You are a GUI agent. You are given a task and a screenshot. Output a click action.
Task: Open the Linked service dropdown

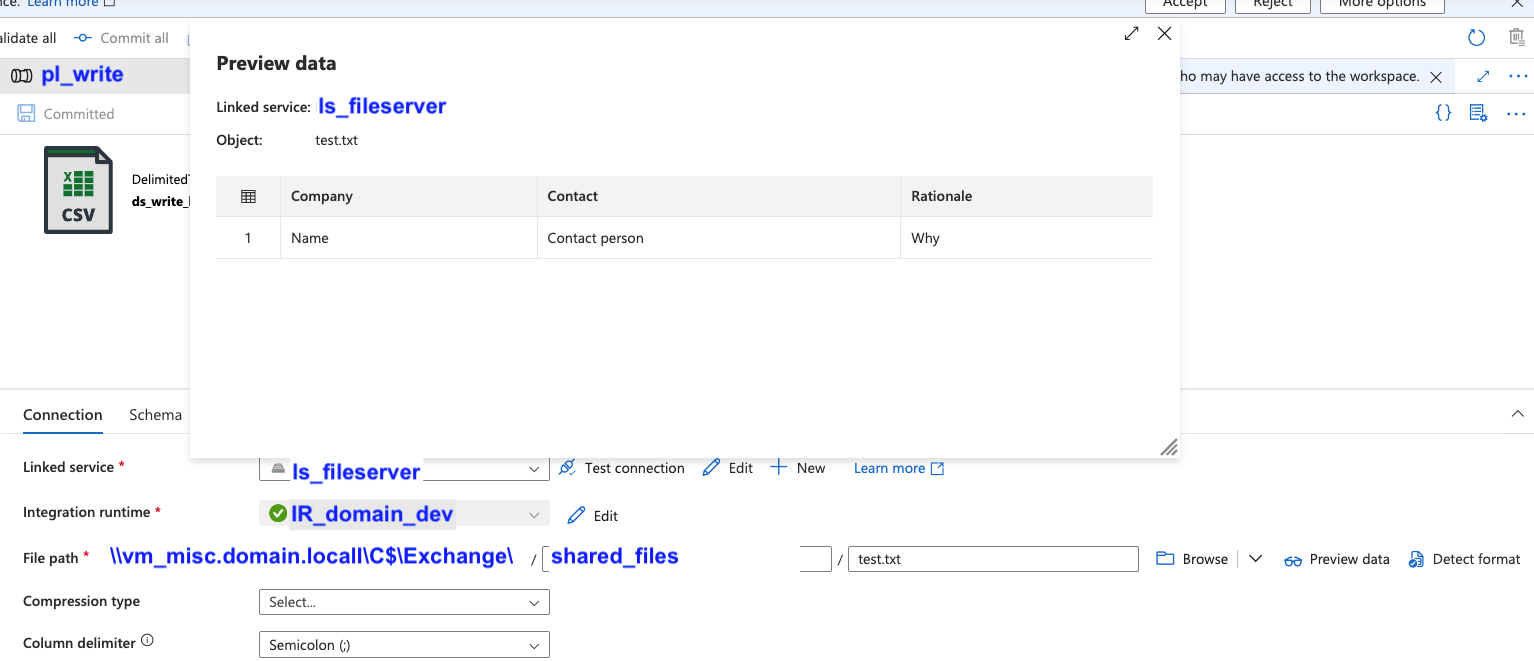[404, 468]
